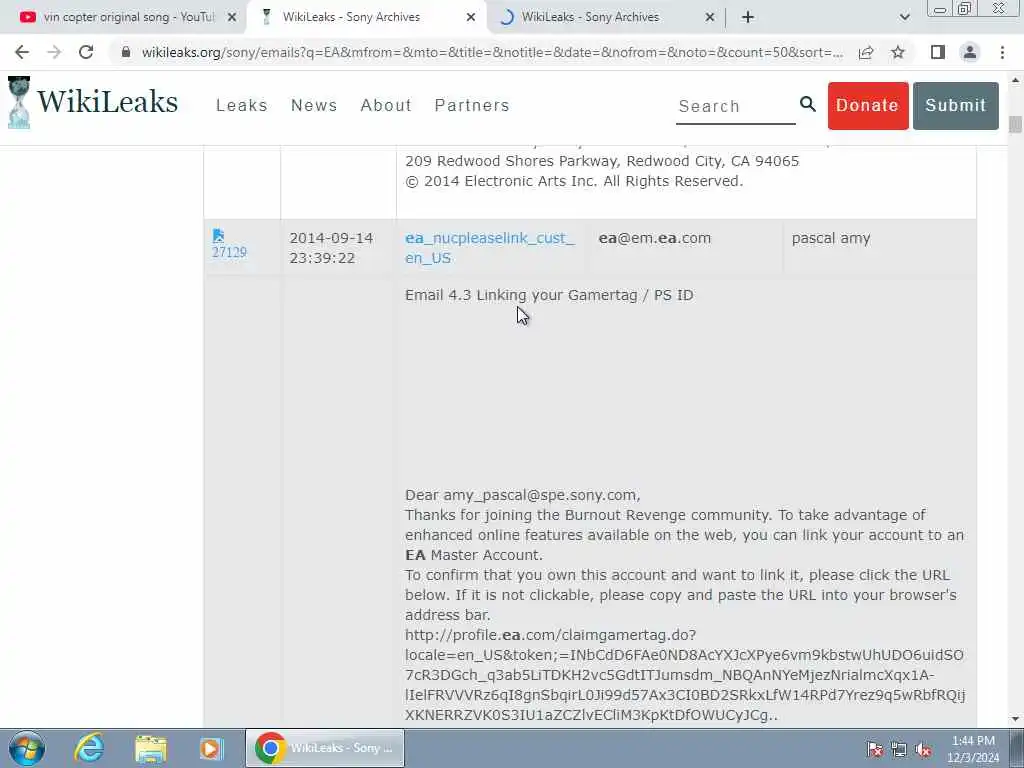Image resolution: width=1024 pixels, height=768 pixels.
Task: Open the browser side panel
Action: tap(938, 52)
